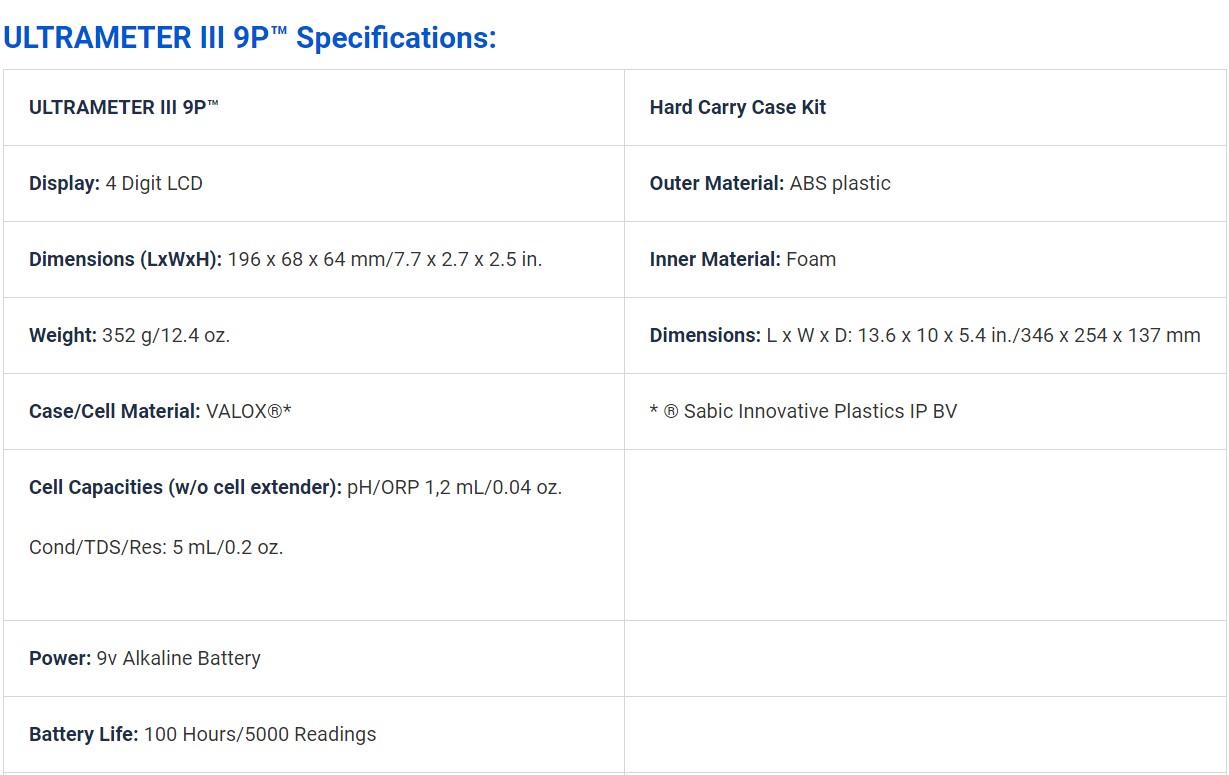Click the ULTRAMETER III 9P Specifications heading
Viewport: 1229px width, 775px height.
249,38
